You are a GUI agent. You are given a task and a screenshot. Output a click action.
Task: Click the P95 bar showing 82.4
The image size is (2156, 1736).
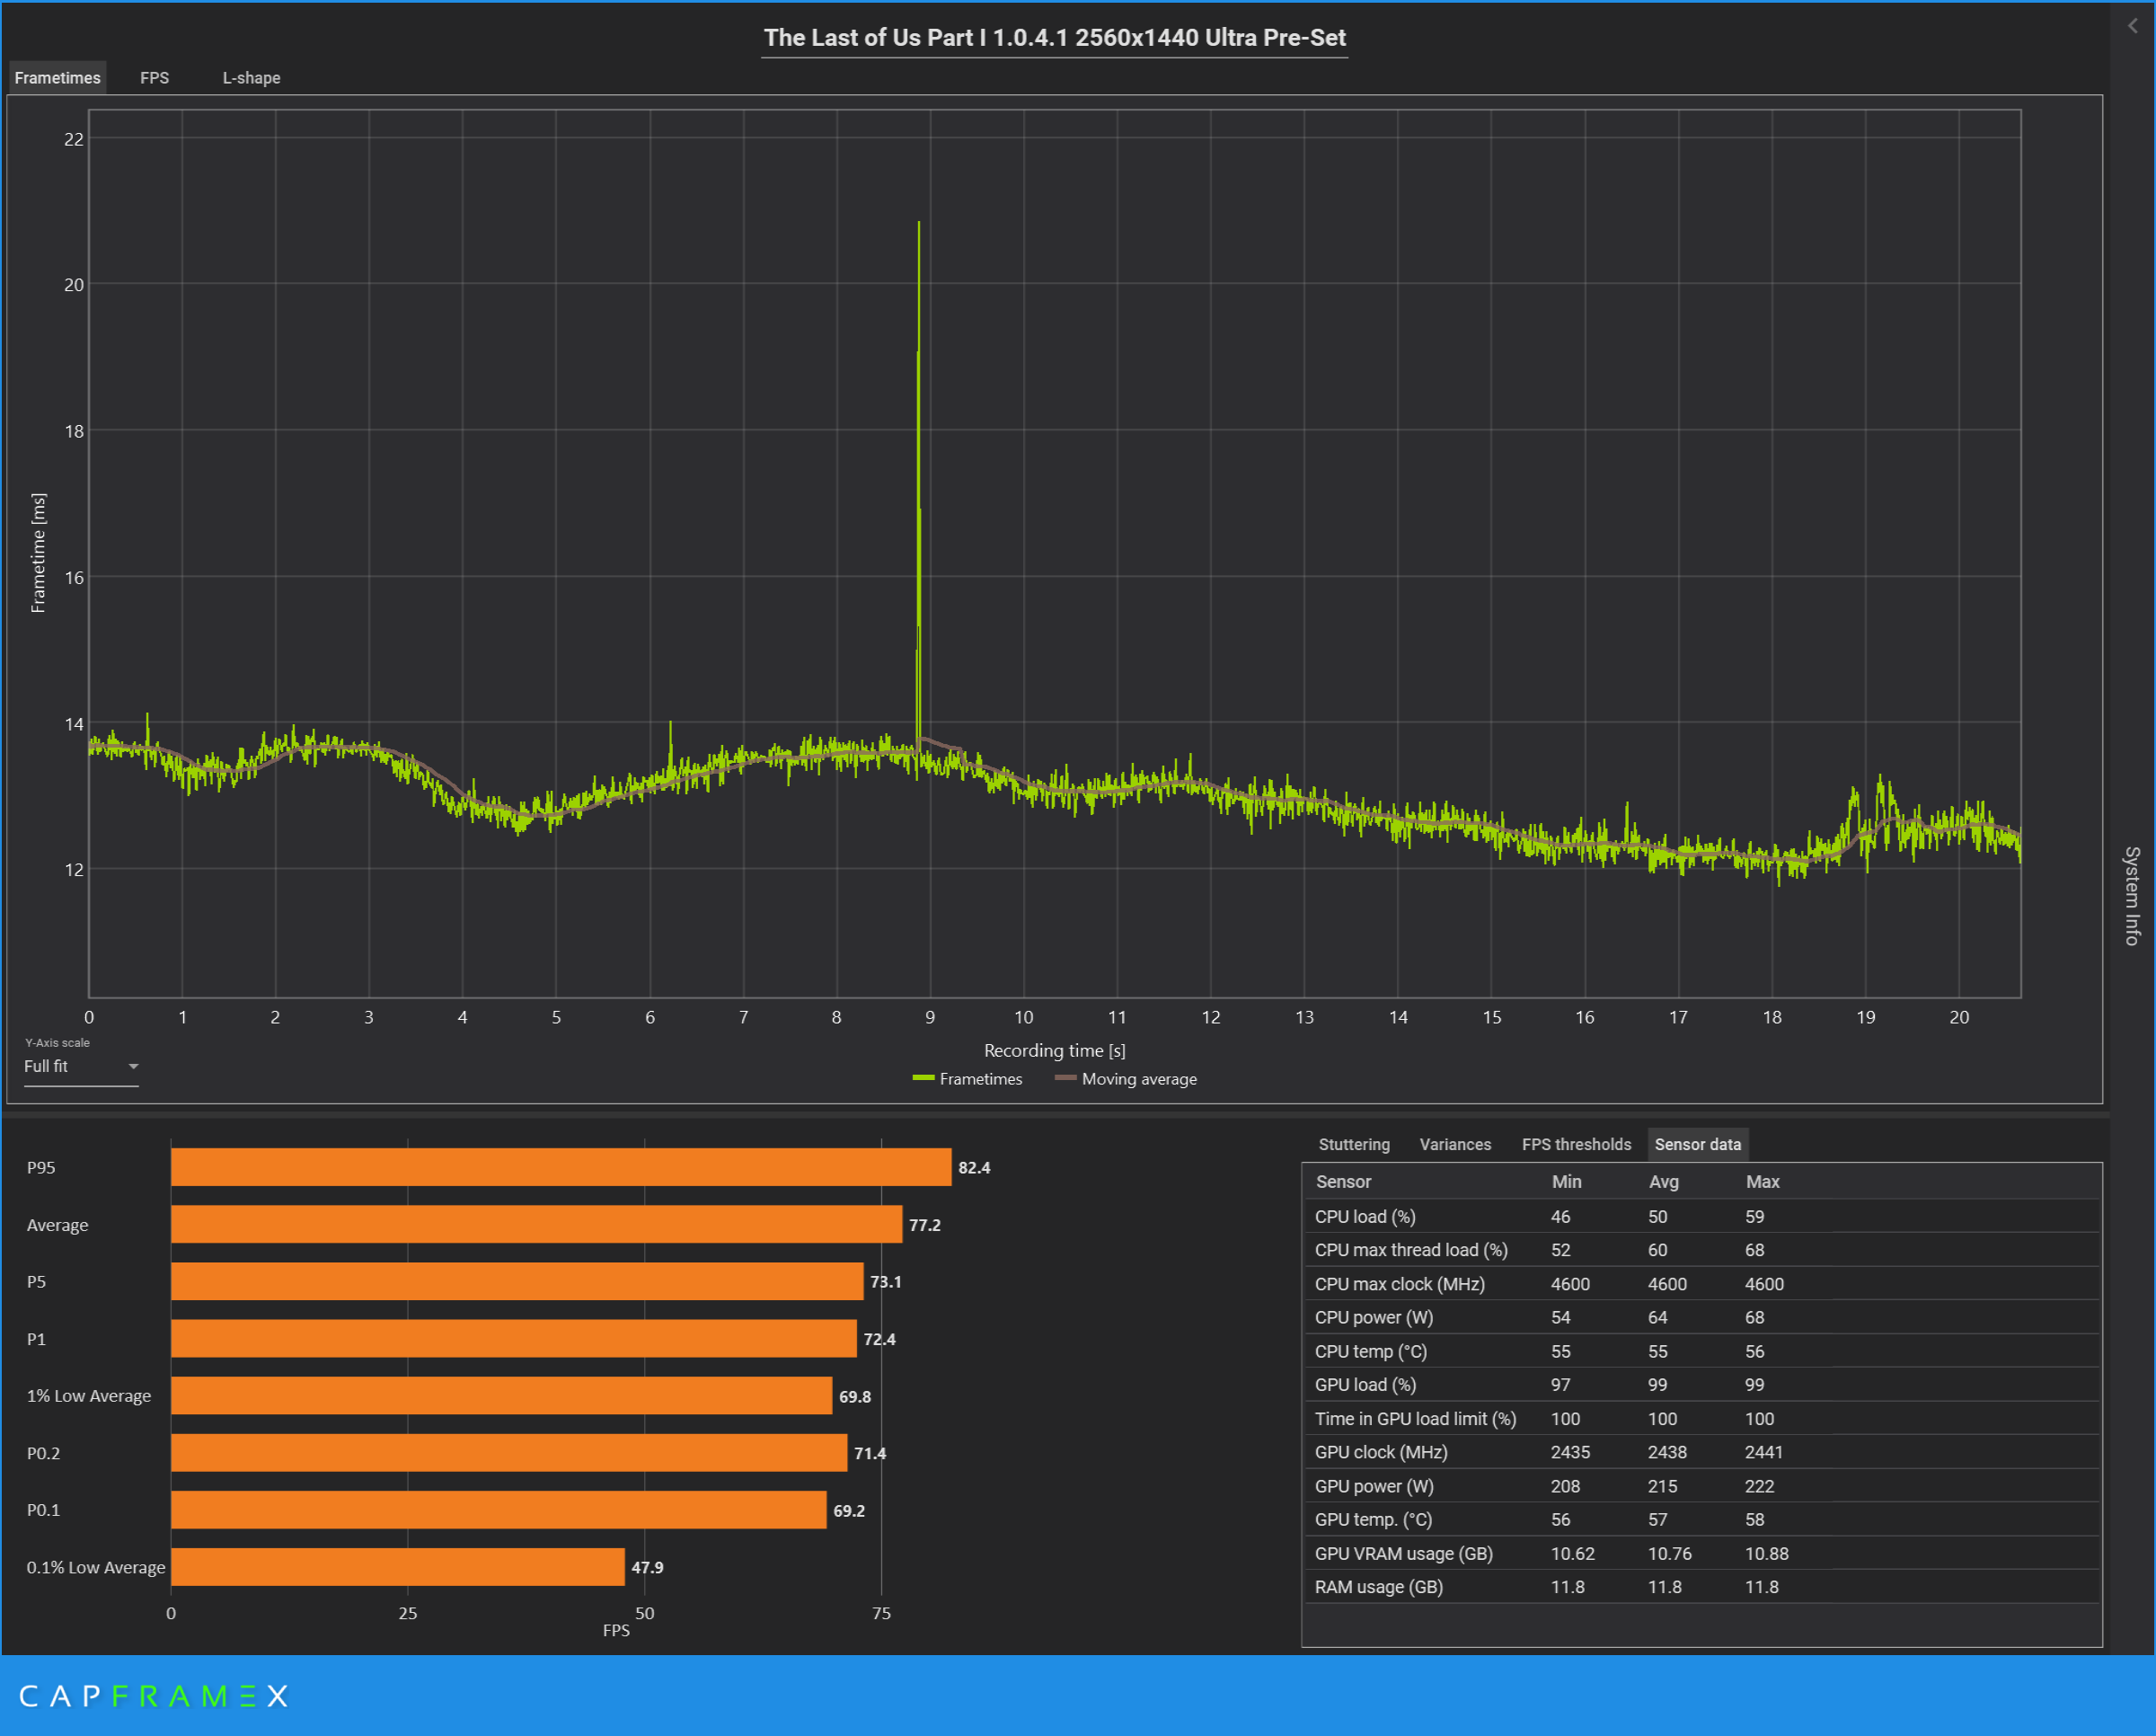click(561, 1167)
